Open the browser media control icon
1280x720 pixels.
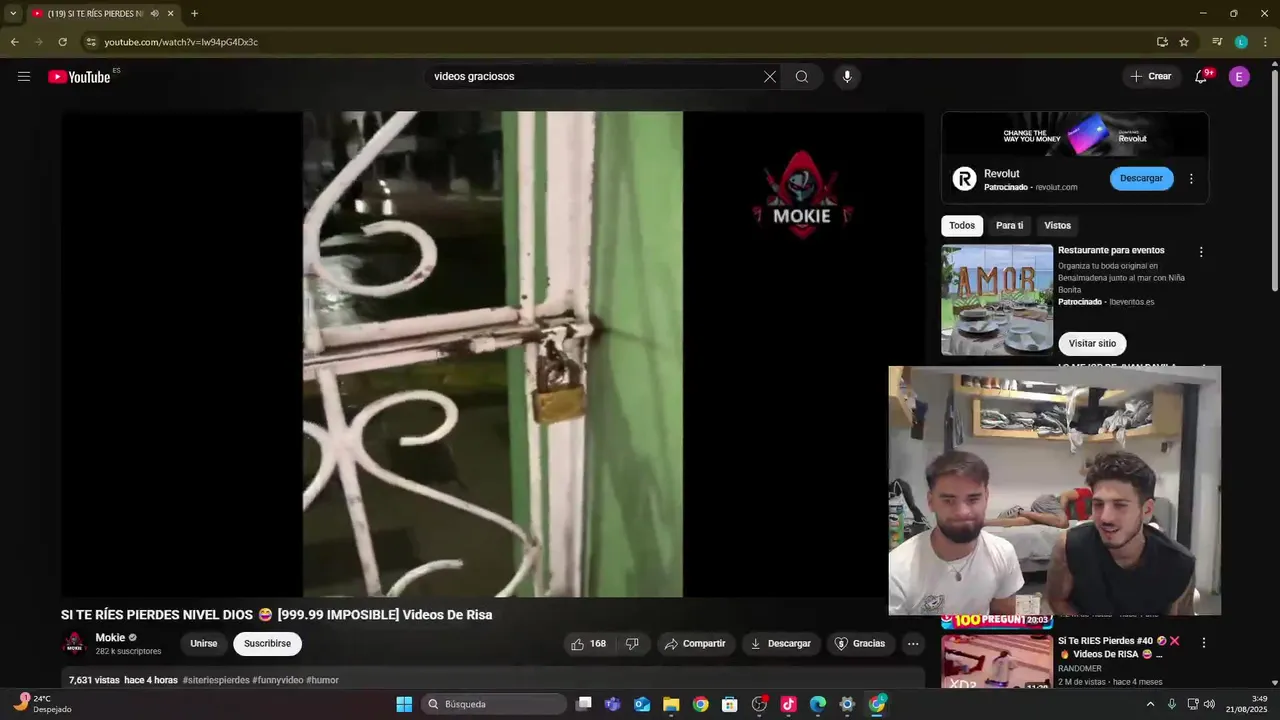[x=1217, y=42]
